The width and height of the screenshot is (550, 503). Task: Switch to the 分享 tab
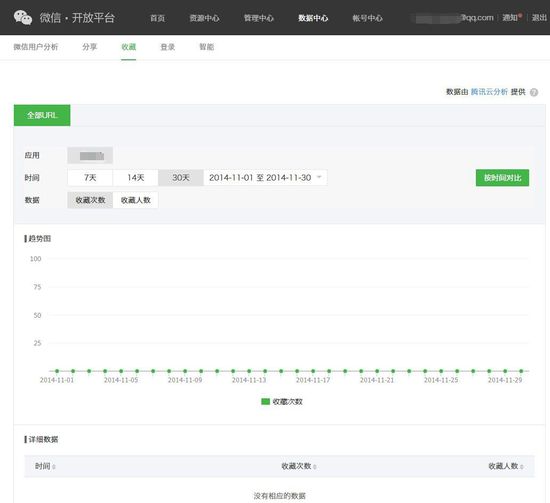[x=90, y=47]
